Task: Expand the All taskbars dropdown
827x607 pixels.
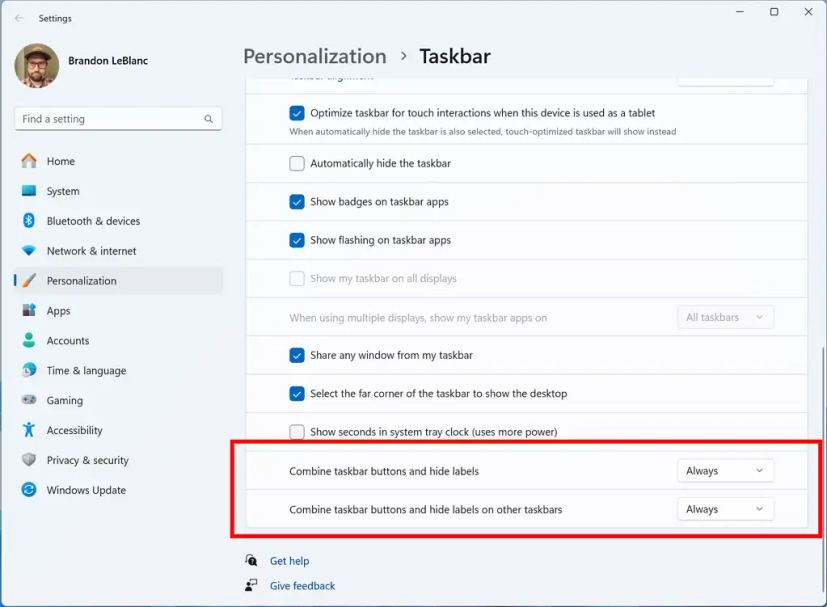Action: point(725,317)
